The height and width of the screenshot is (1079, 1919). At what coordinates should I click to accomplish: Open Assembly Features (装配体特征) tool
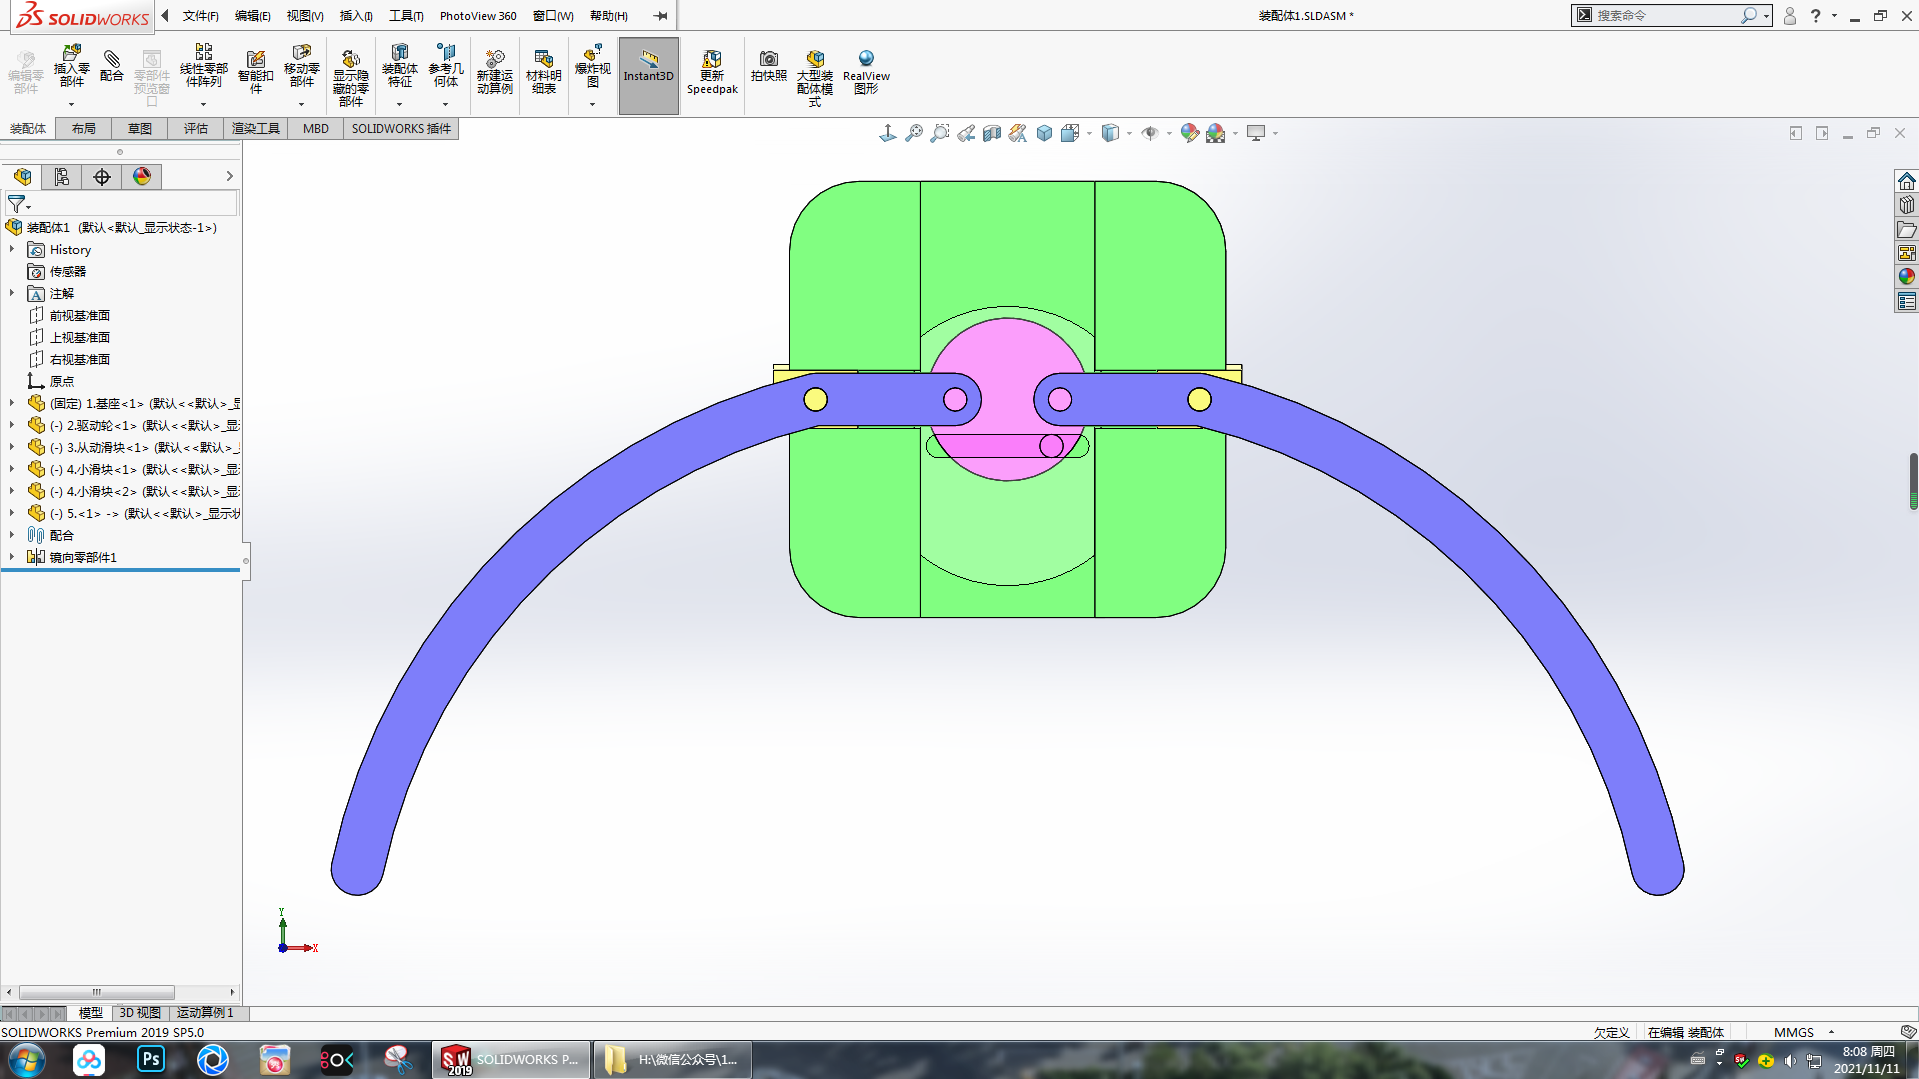point(399,66)
